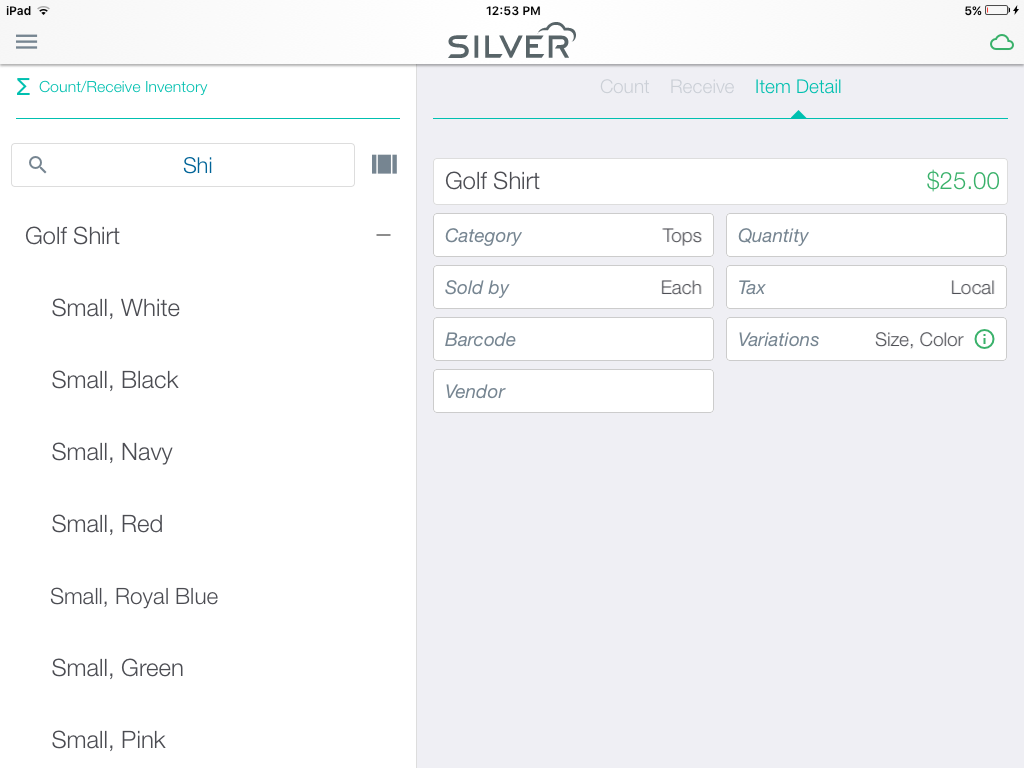The height and width of the screenshot is (768, 1024).
Task: Open the hamburger menu
Action: point(26,42)
